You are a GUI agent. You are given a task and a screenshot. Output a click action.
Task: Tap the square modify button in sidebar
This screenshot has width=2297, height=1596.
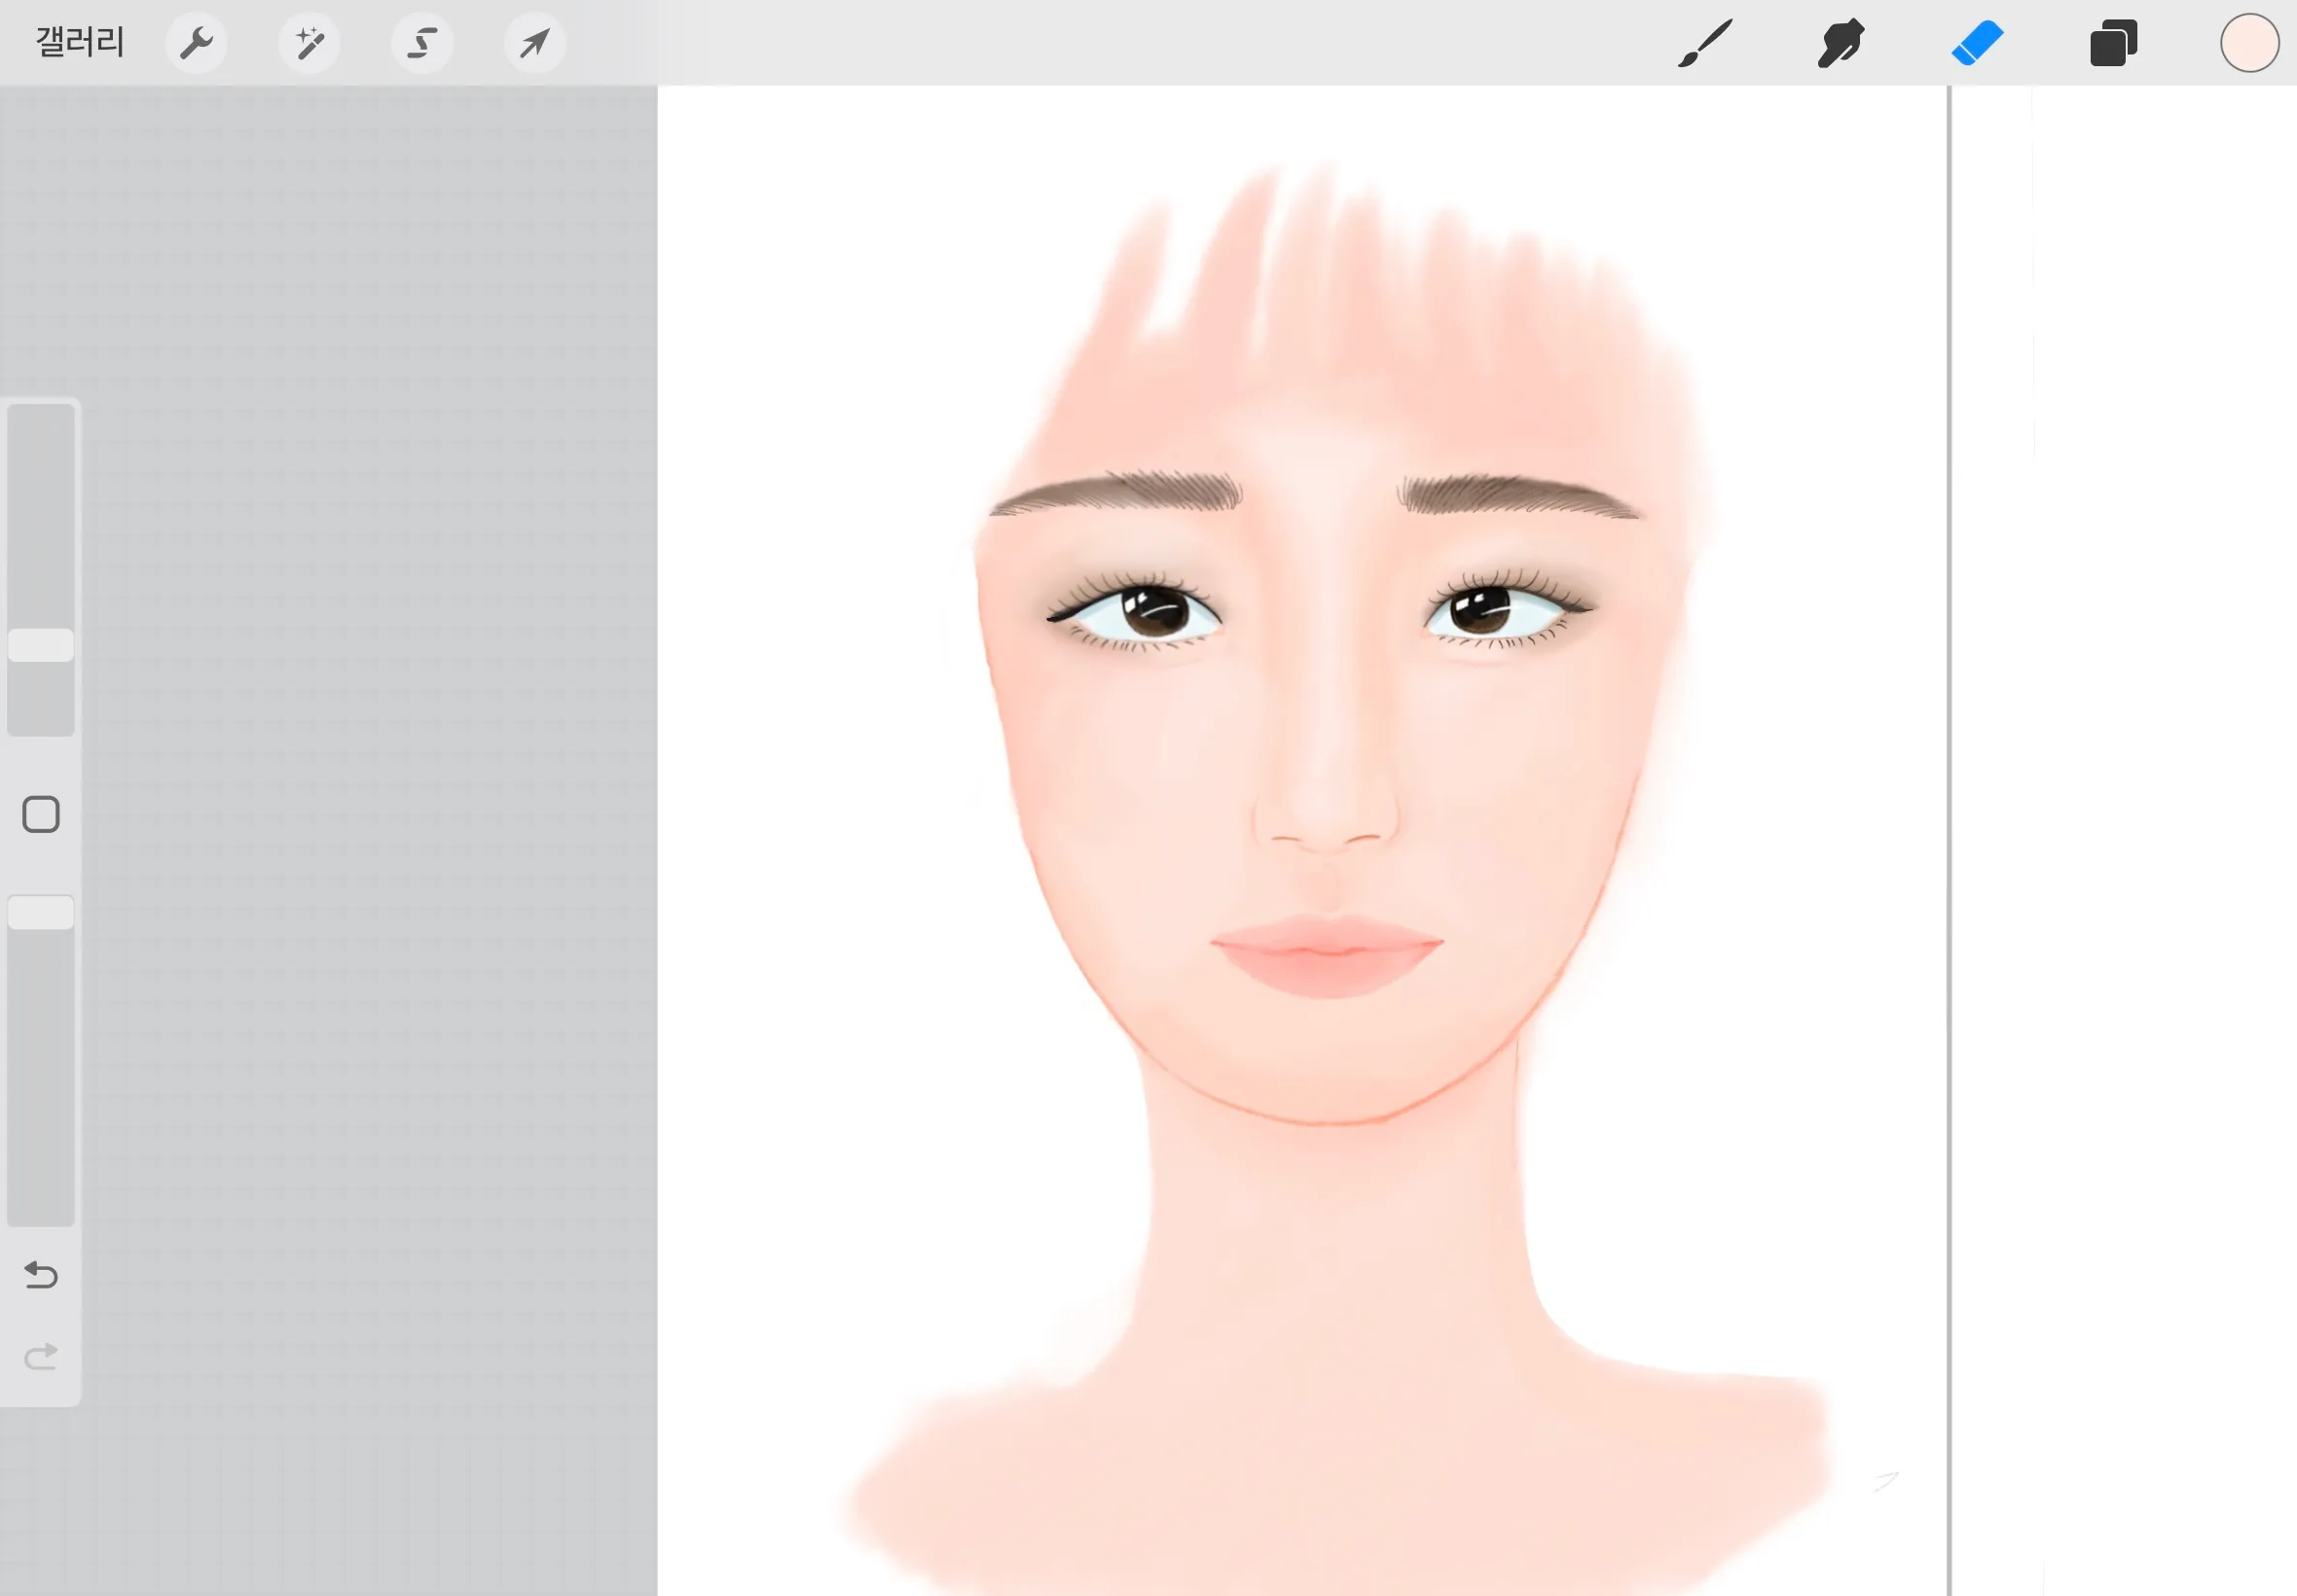pyautogui.click(x=41, y=814)
